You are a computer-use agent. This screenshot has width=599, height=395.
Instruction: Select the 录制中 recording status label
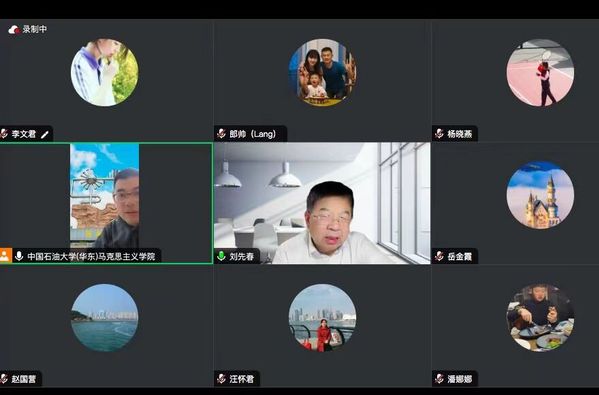[x=34, y=29]
